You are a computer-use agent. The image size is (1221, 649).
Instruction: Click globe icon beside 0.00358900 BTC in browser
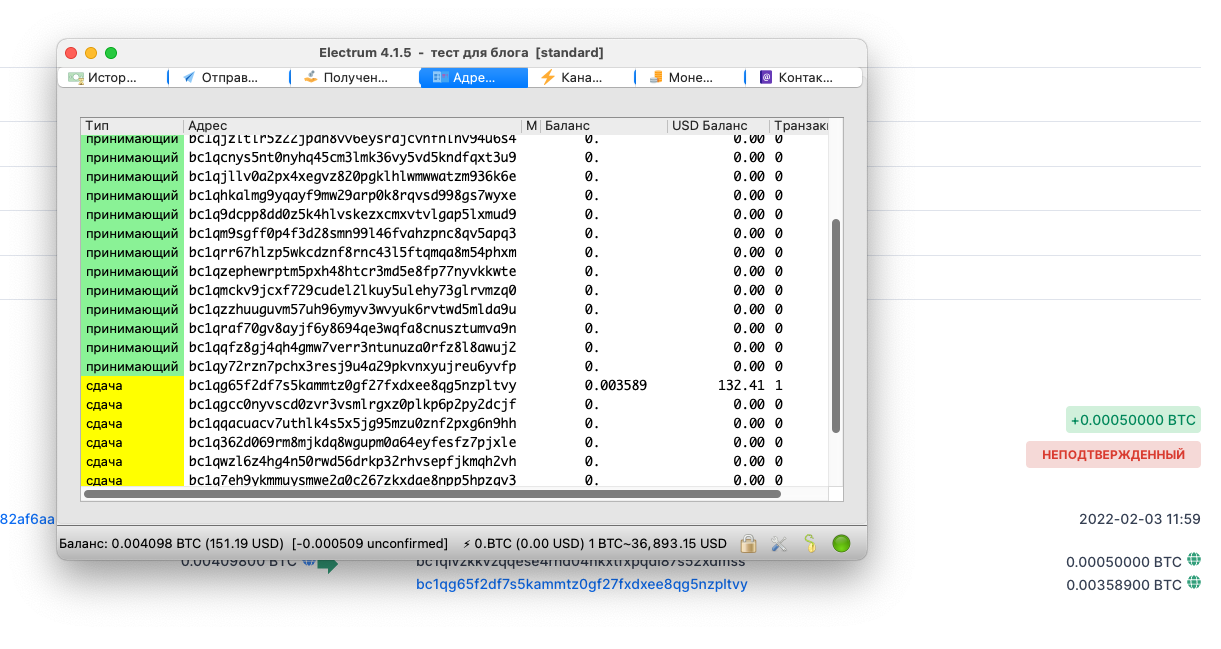1194,583
